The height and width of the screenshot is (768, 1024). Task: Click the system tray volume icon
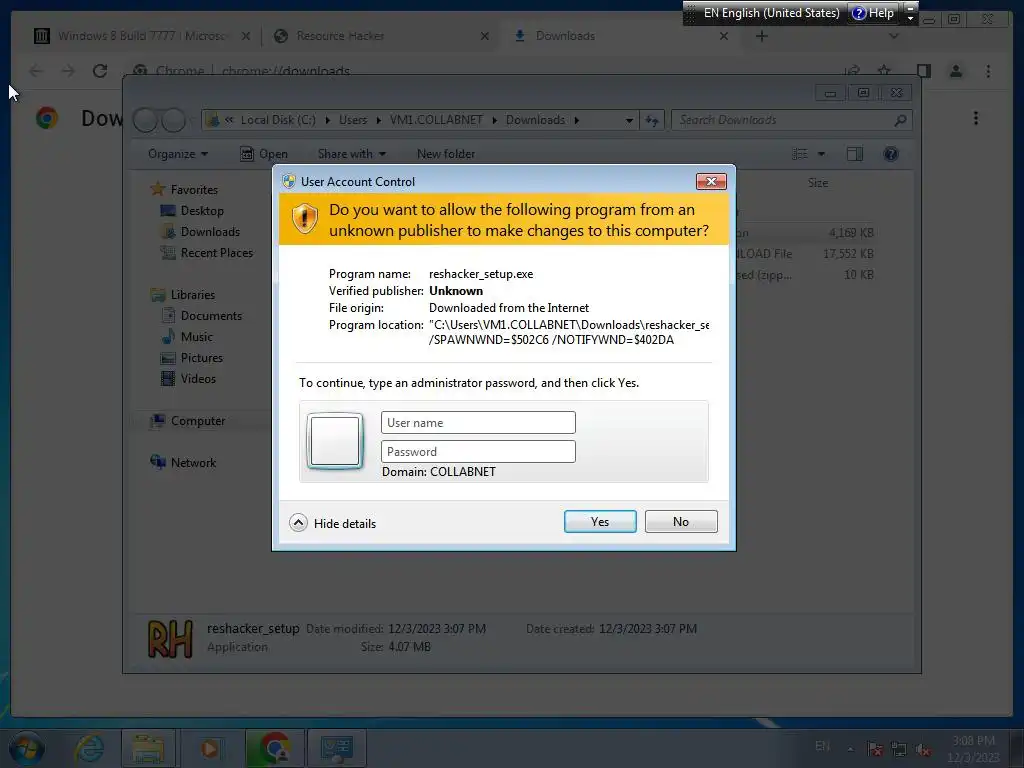click(923, 750)
